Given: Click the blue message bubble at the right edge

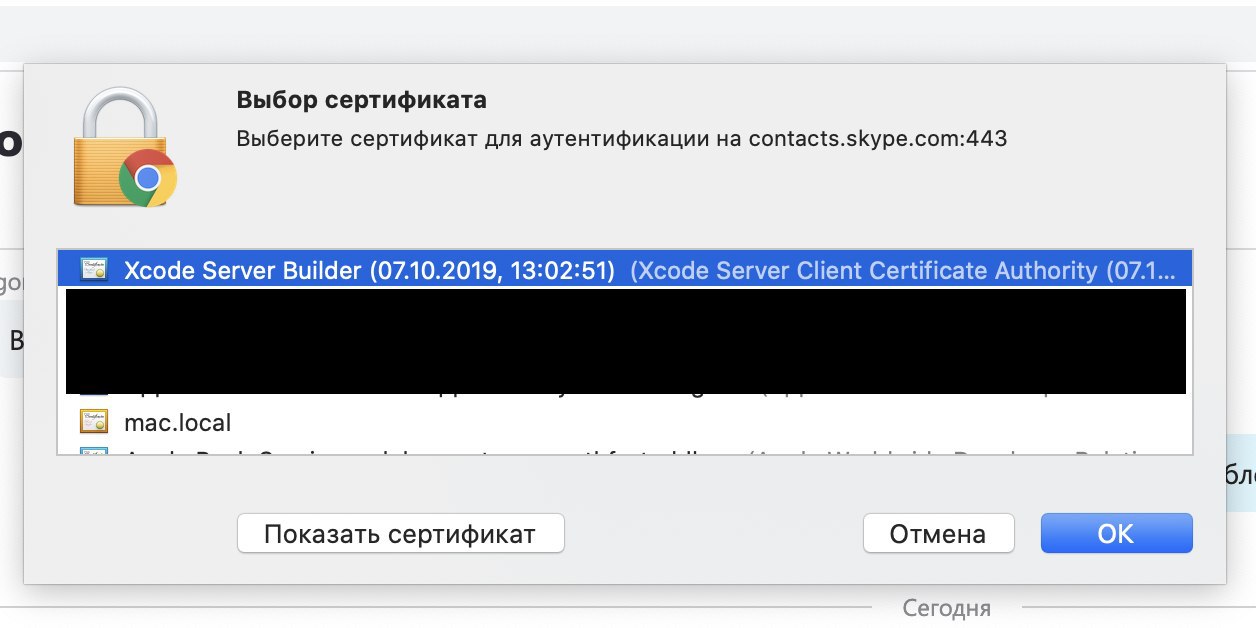Looking at the screenshot, I should pyautogui.click(x=1241, y=474).
